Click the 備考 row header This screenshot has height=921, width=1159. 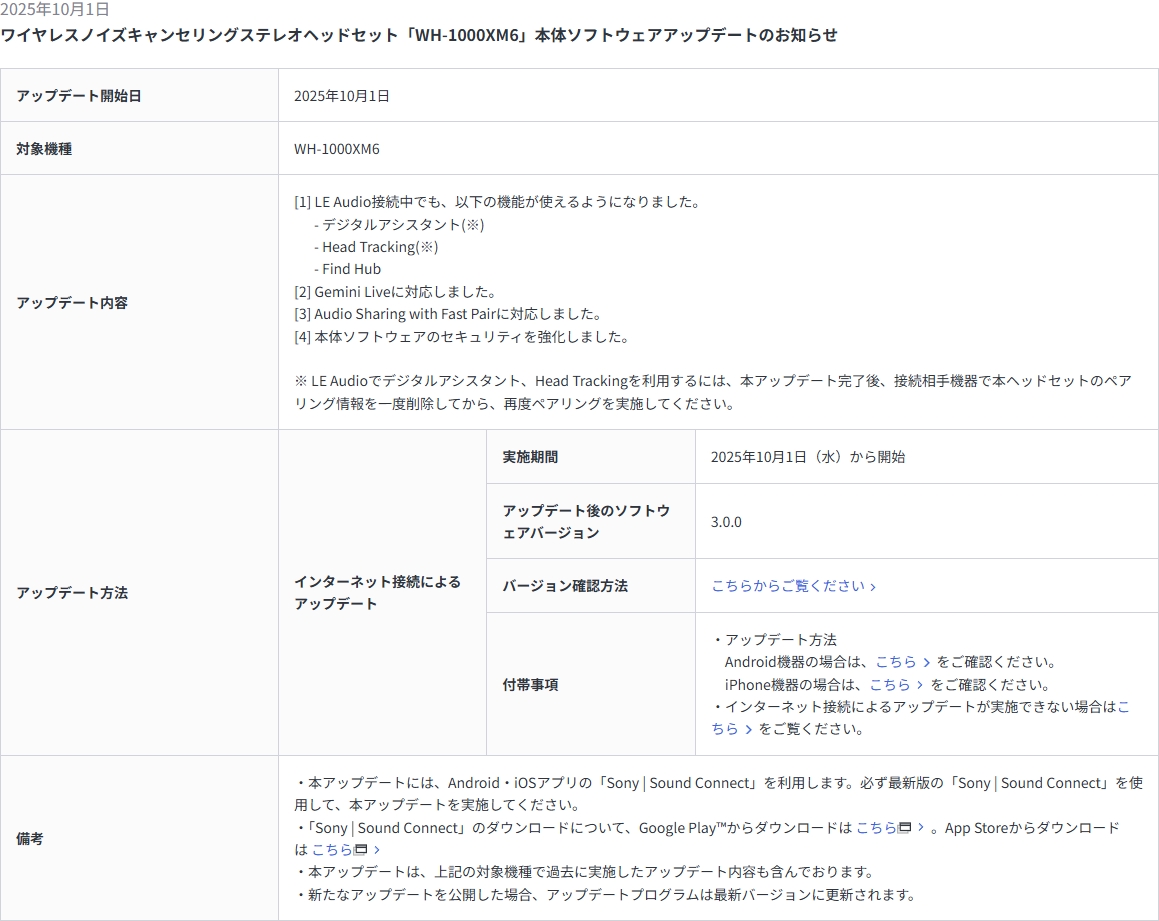click(30, 839)
